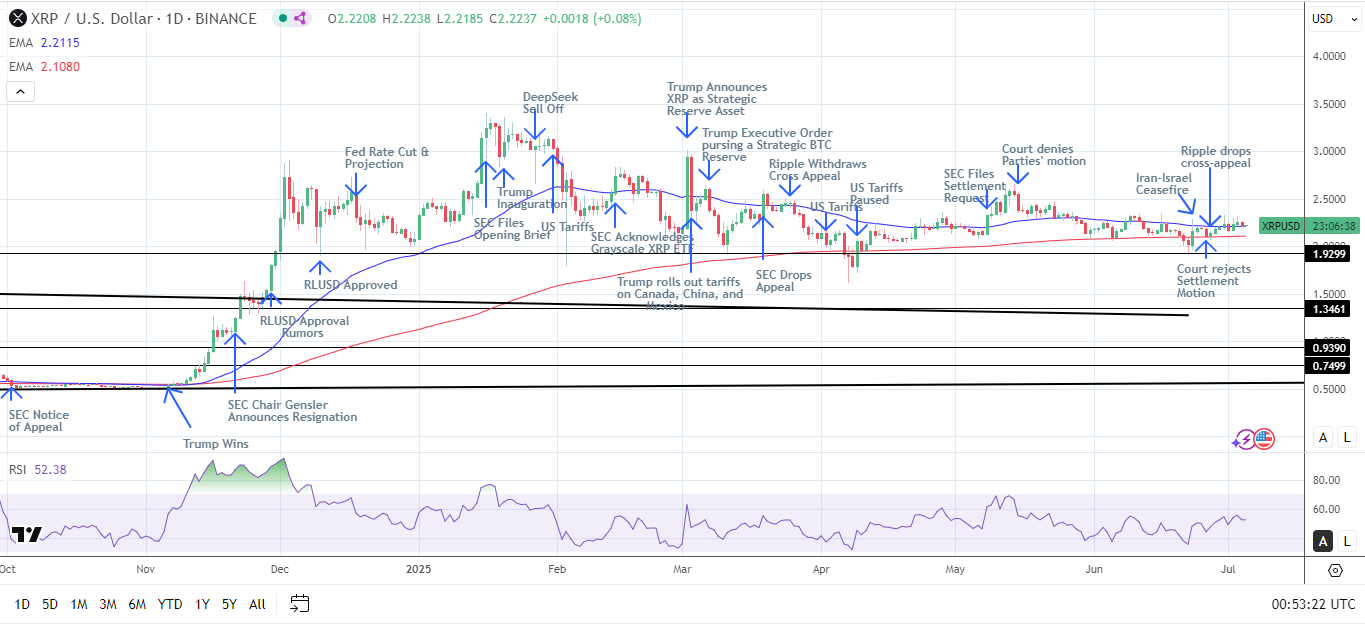Toggle auto scale on the price pane
This screenshot has width=1365, height=624.
pyautogui.click(x=1323, y=437)
